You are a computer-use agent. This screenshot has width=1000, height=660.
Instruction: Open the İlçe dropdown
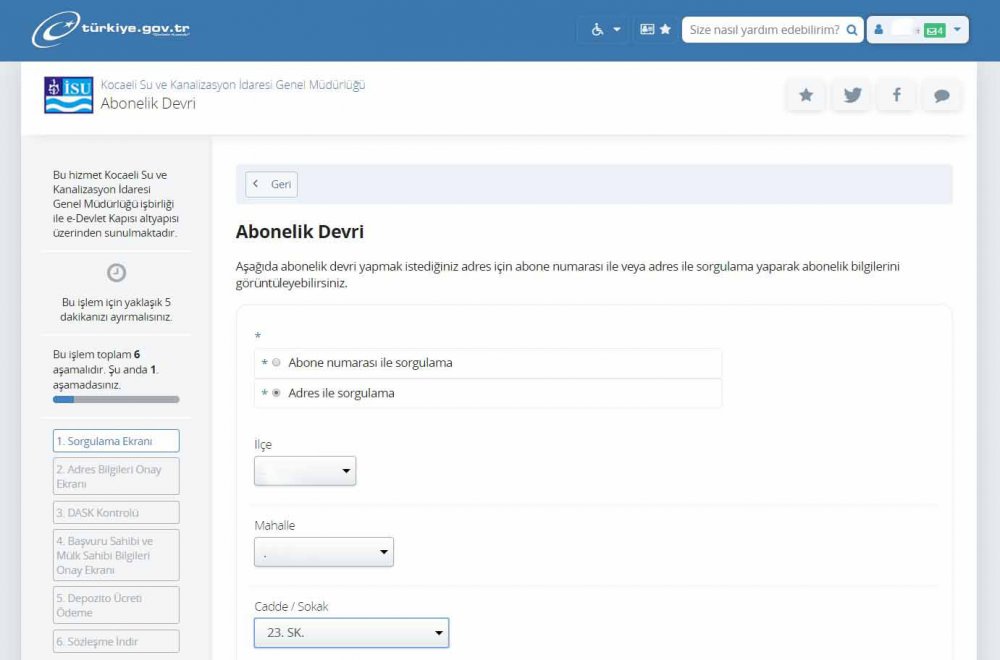click(x=305, y=471)
